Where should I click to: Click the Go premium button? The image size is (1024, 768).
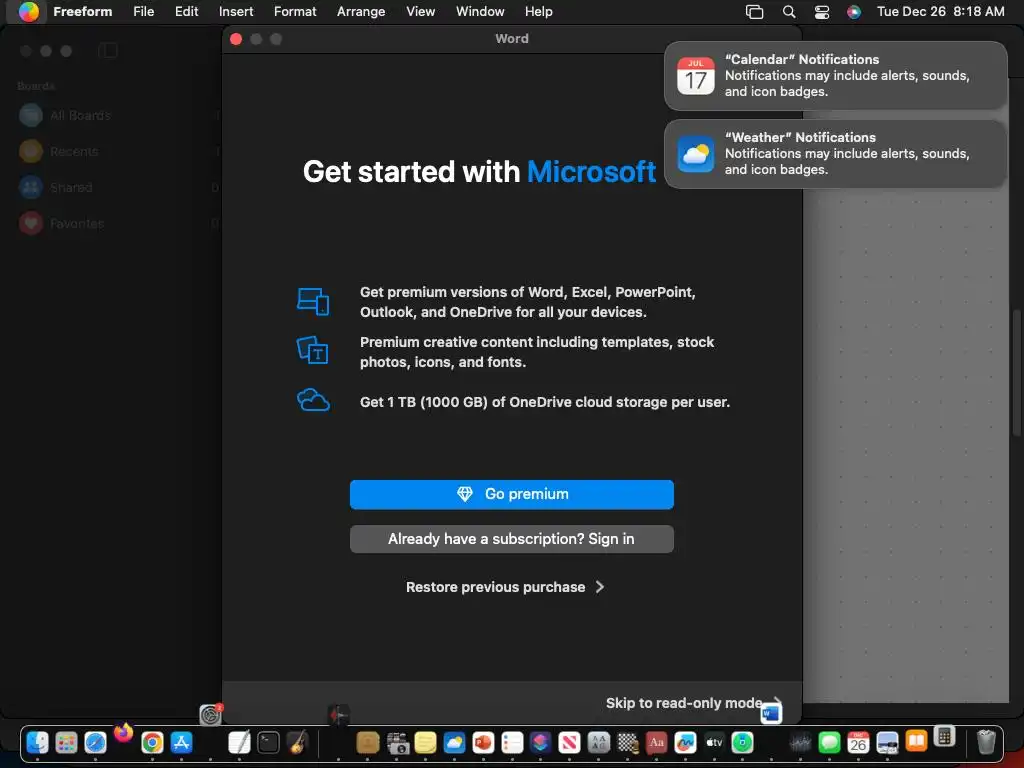click(x=511, y=494)
